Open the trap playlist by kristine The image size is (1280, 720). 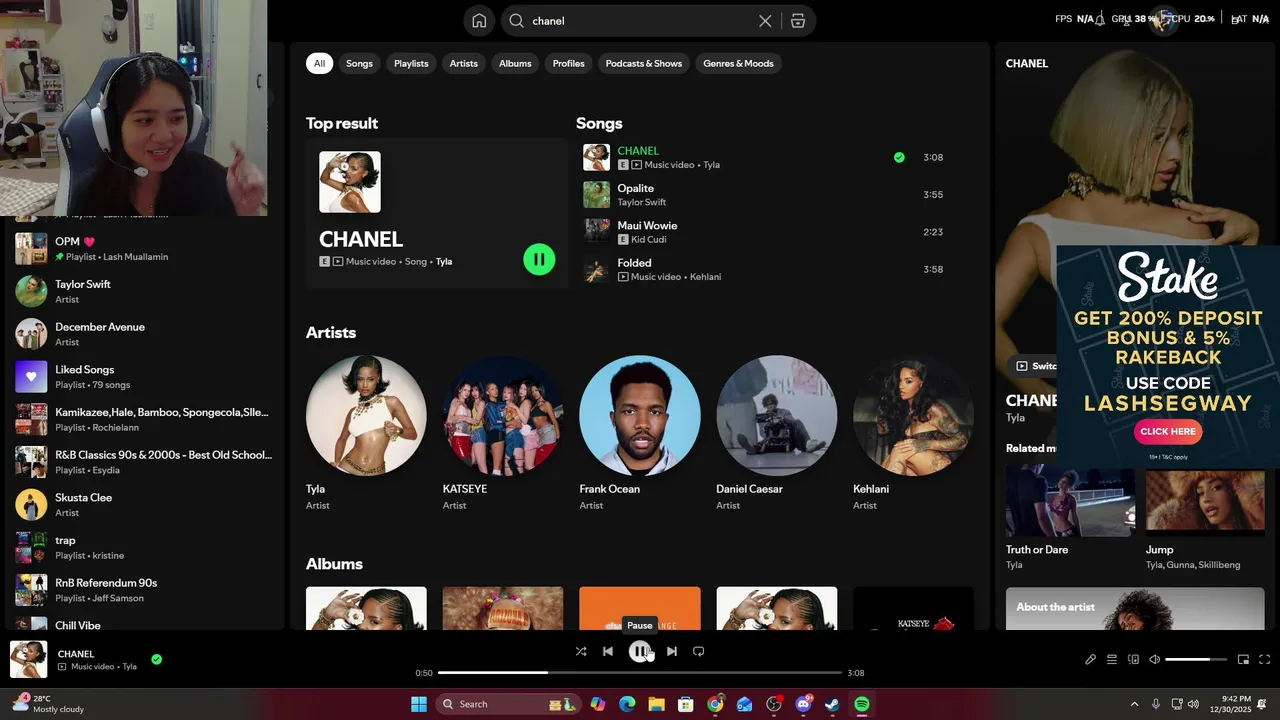(x=144, y=547)
